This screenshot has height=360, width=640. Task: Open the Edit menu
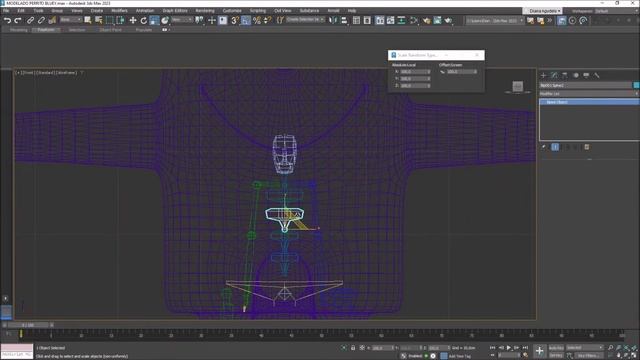[x=20, y=11]
